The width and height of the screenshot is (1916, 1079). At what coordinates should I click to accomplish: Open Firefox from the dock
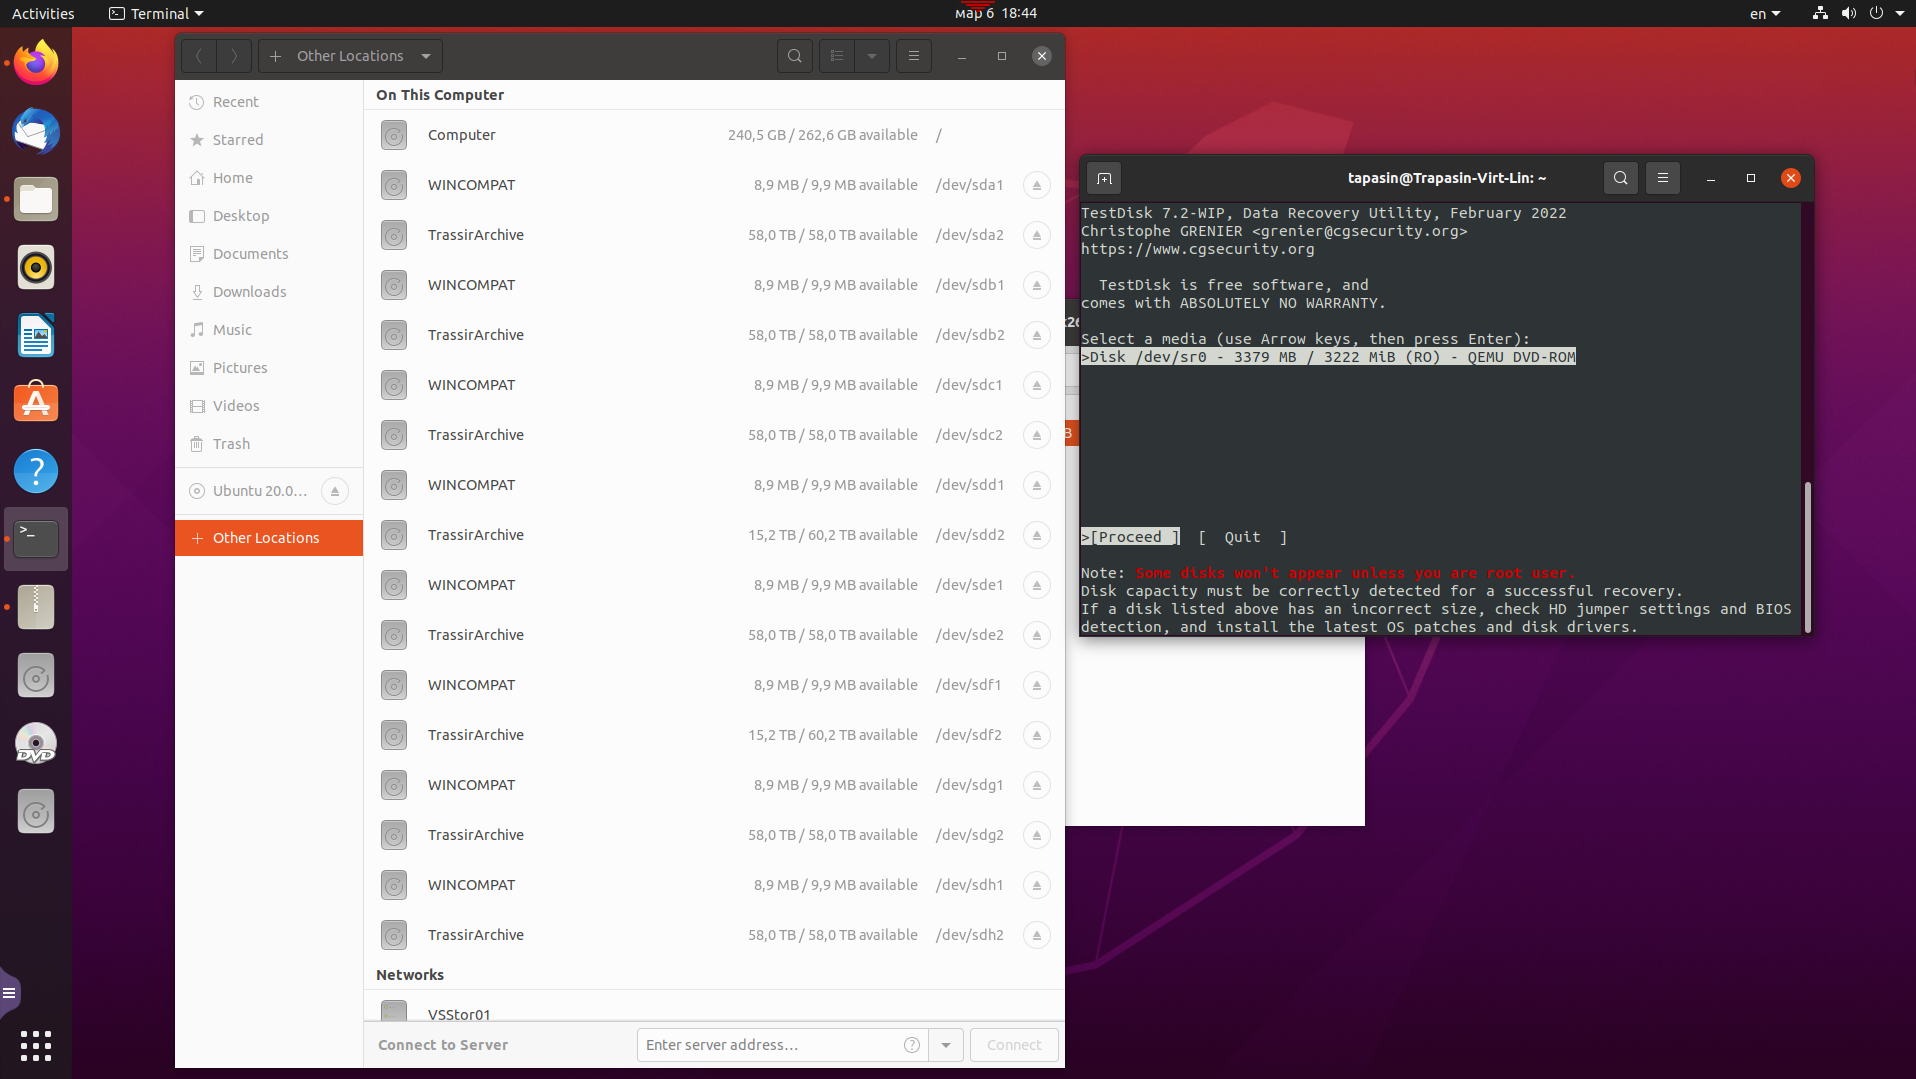pyautogui.click(x=36, y=64)
